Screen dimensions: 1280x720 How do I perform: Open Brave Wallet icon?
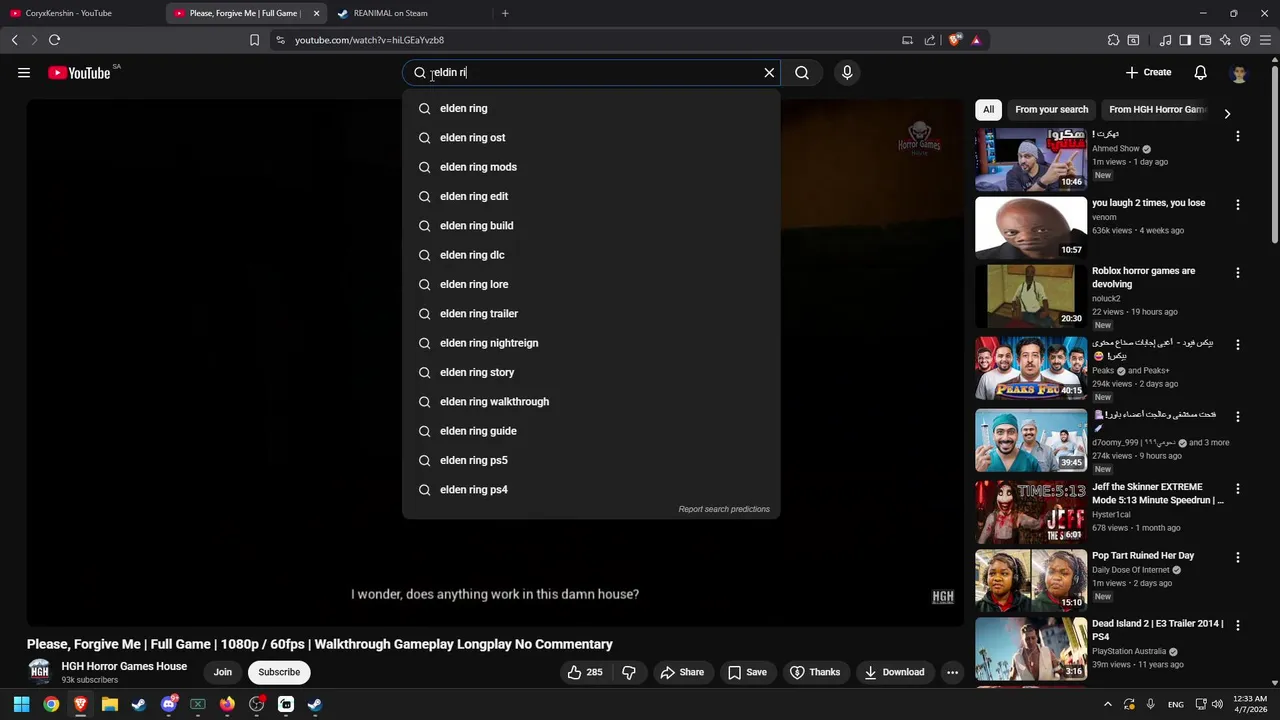(1205, 40)
